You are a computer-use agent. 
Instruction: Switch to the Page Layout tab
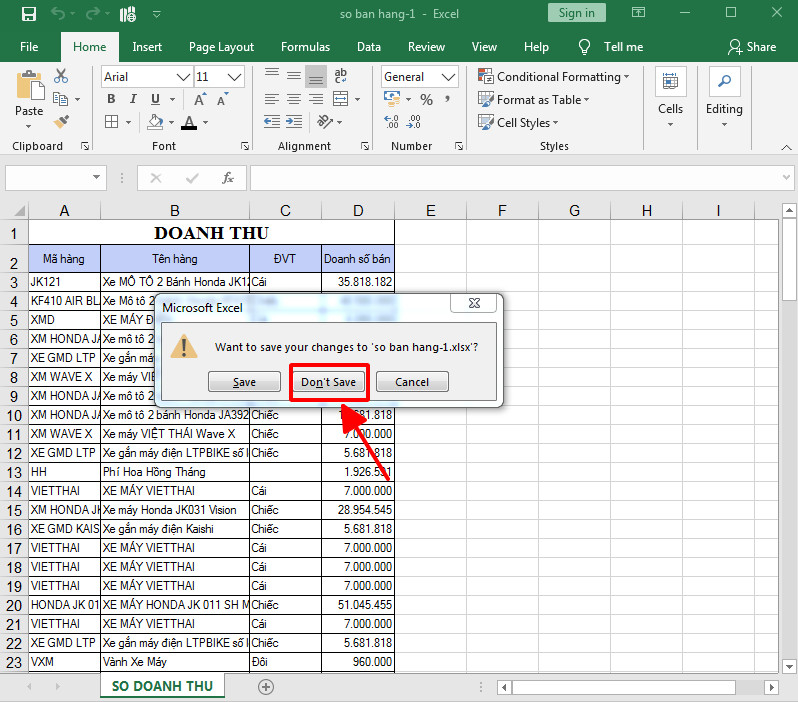click(221, 47)
